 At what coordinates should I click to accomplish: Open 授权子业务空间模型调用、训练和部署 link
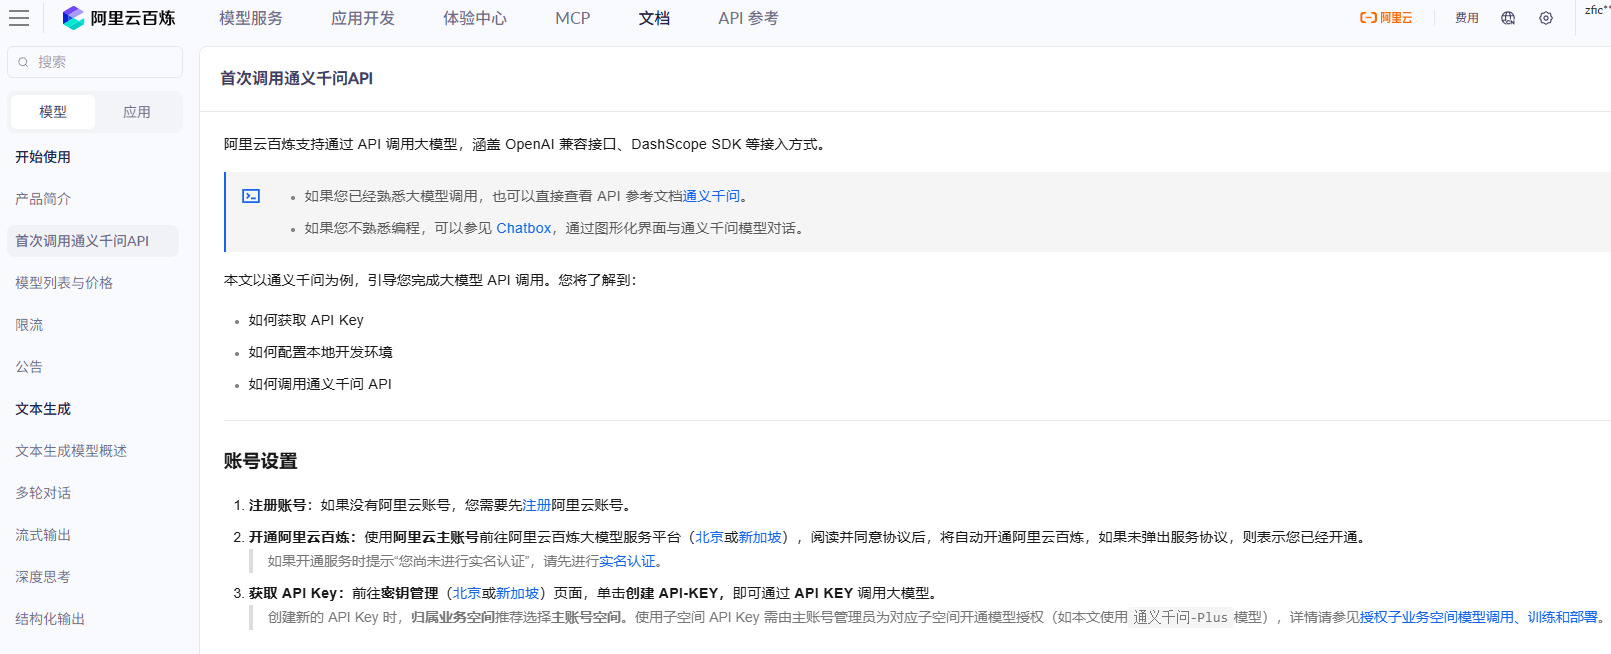(1479, 617)
